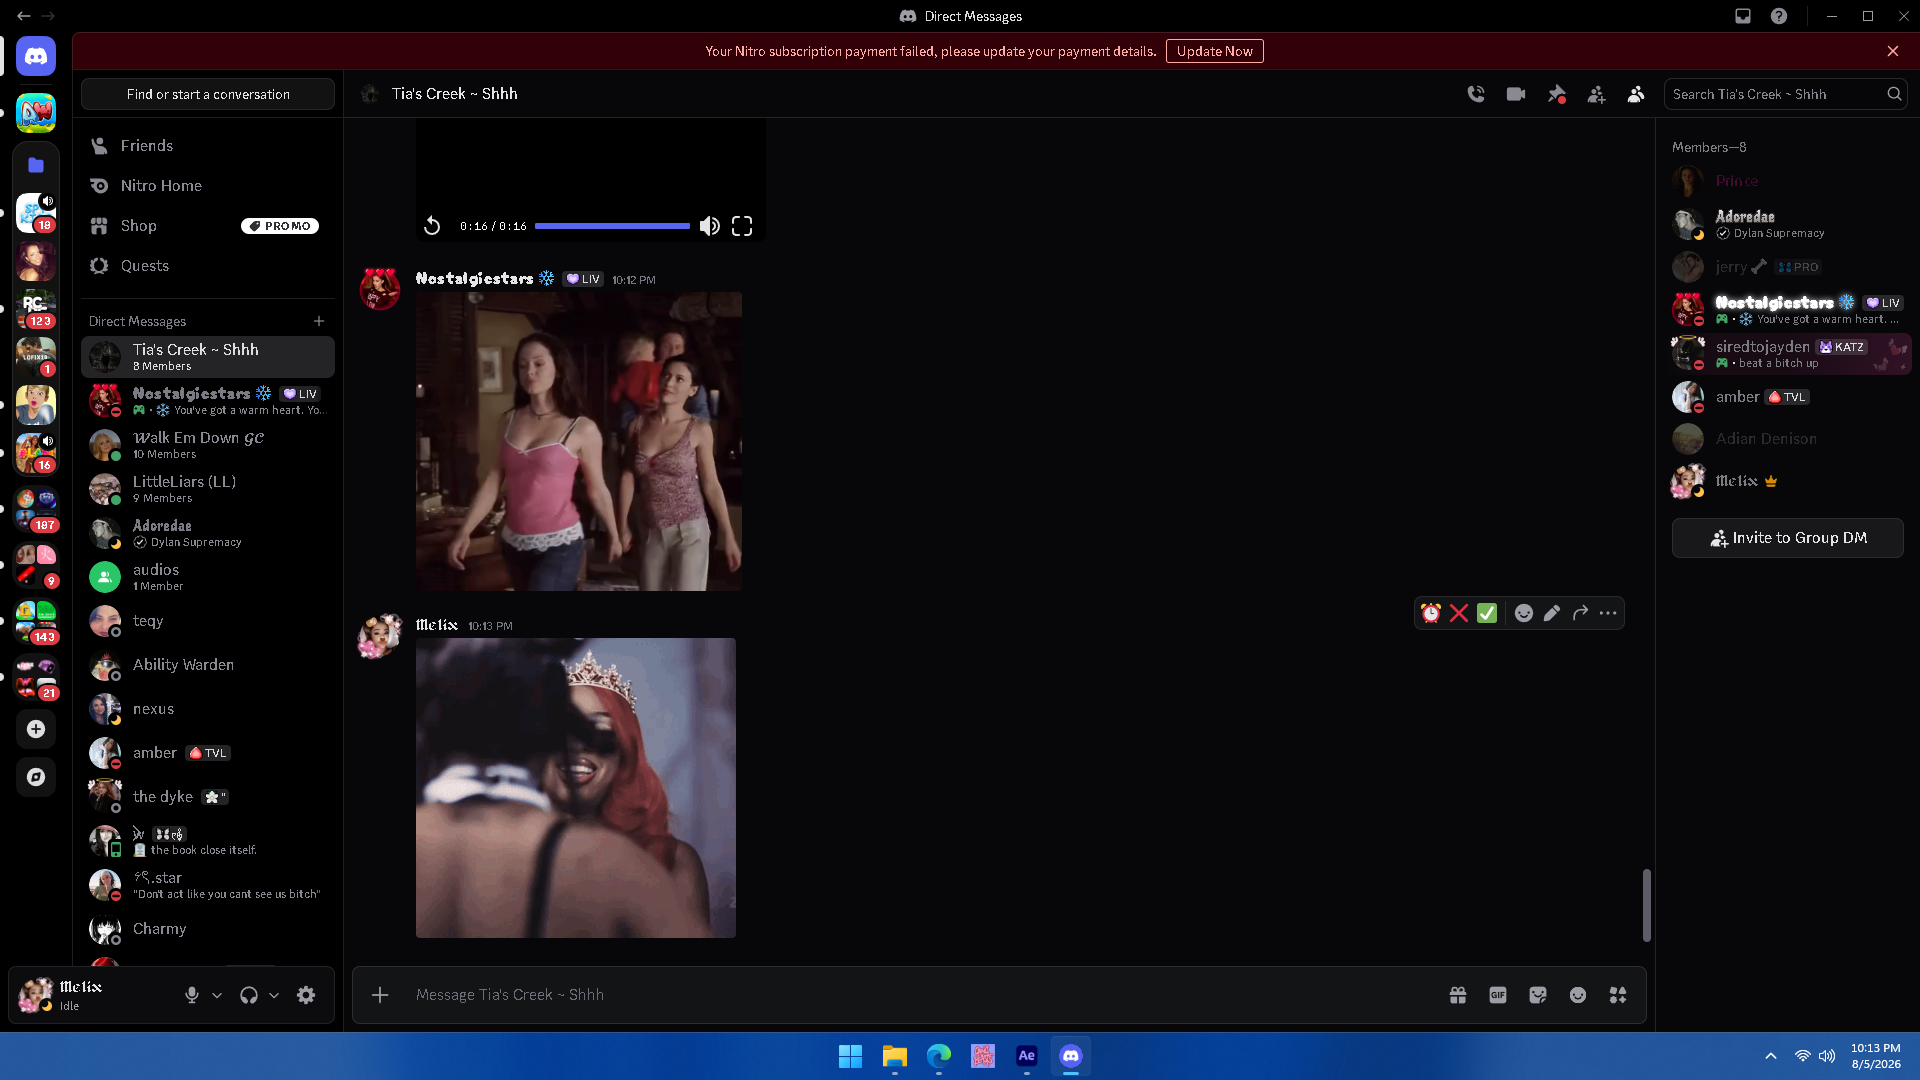Click the chat scrollbar thumb
This screenshot has height=1080, width=1920.
point(1646,905)
